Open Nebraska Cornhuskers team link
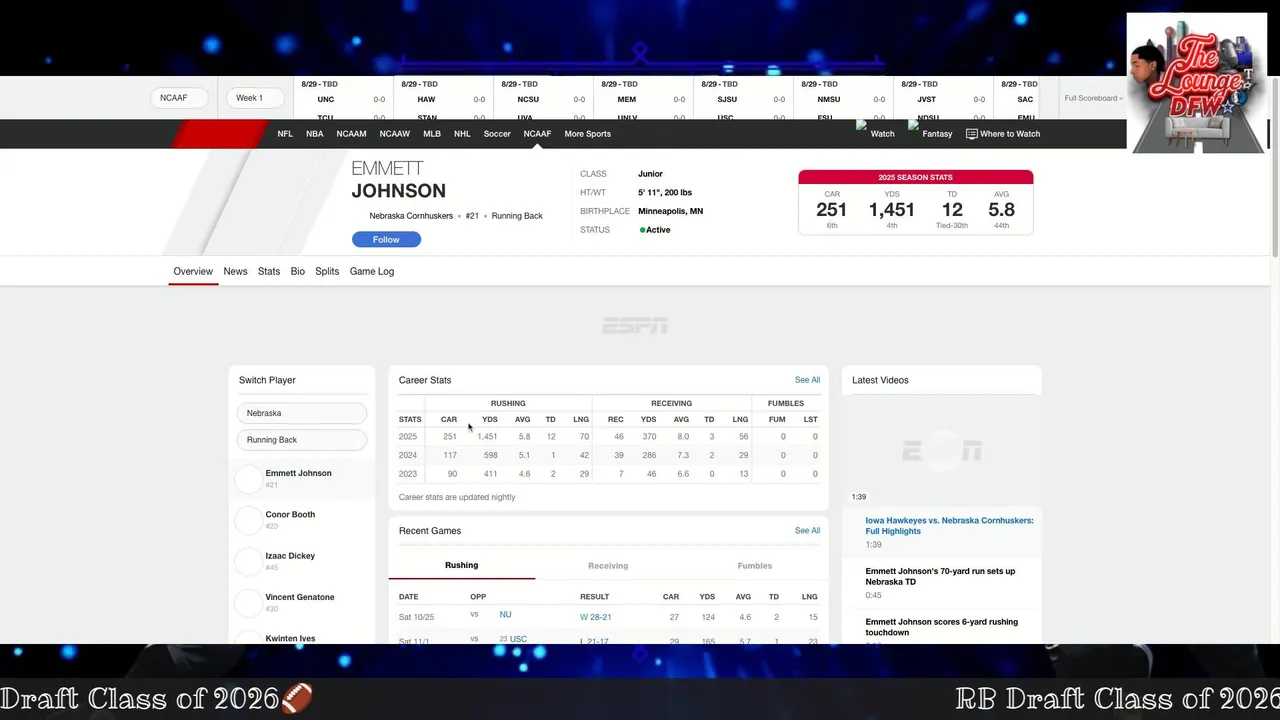1280x720 pixels. click(x=411, y=216)
